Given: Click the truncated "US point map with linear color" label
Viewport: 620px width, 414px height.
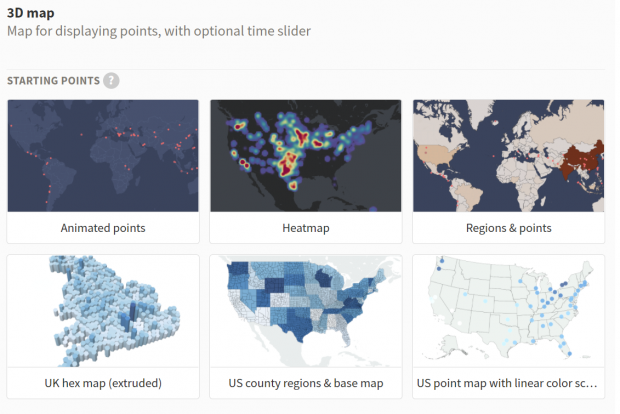Looking at the screenshot, I should pos(508,383).
